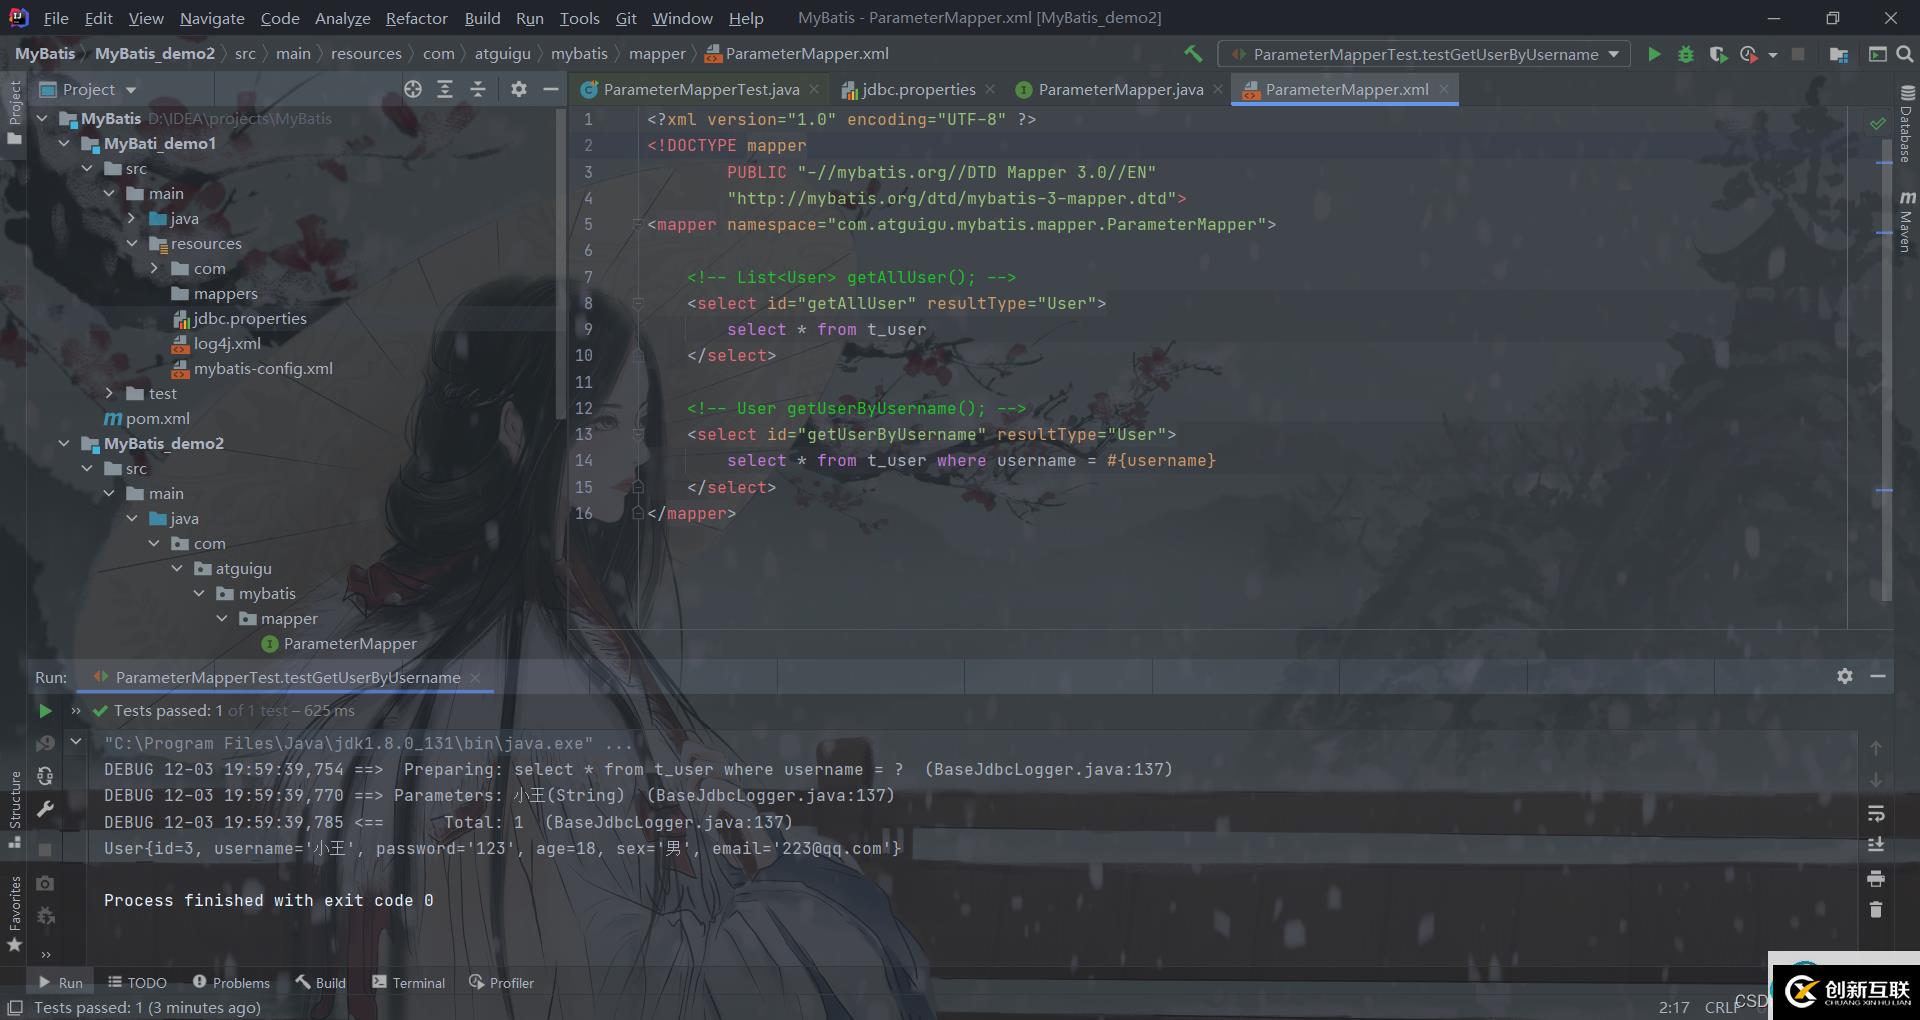
Task: Open Project panel options gear
Action: coord(518,89)
